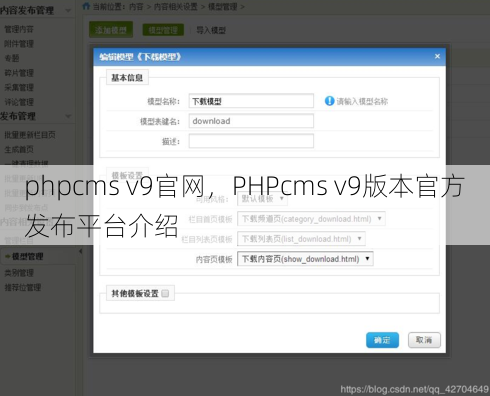Open 推荐位管理 in the sidebar

23,287
